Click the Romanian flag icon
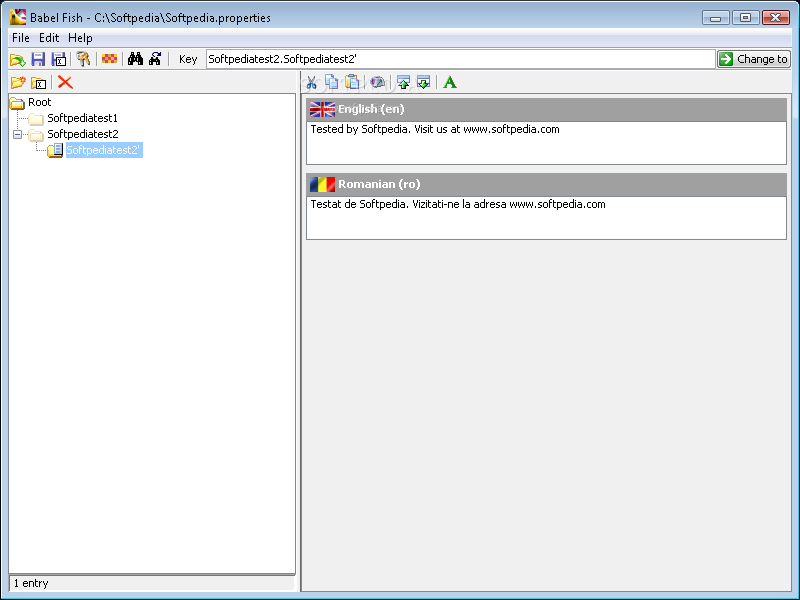 click(322, 184)
